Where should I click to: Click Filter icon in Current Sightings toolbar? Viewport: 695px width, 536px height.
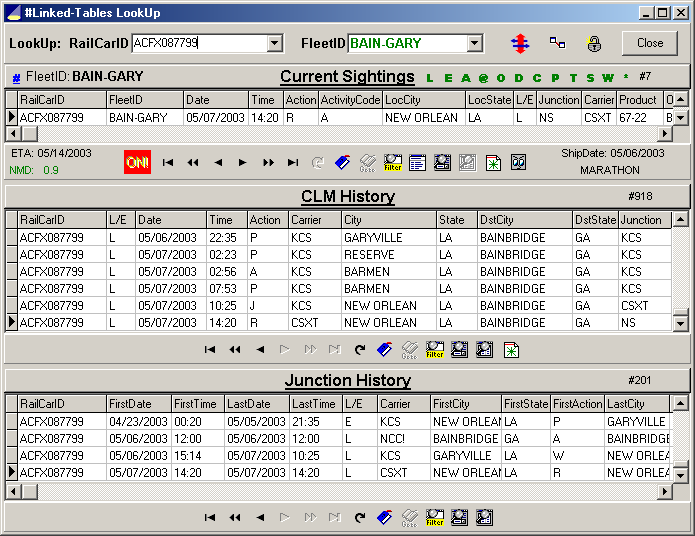tap(393, 162)
